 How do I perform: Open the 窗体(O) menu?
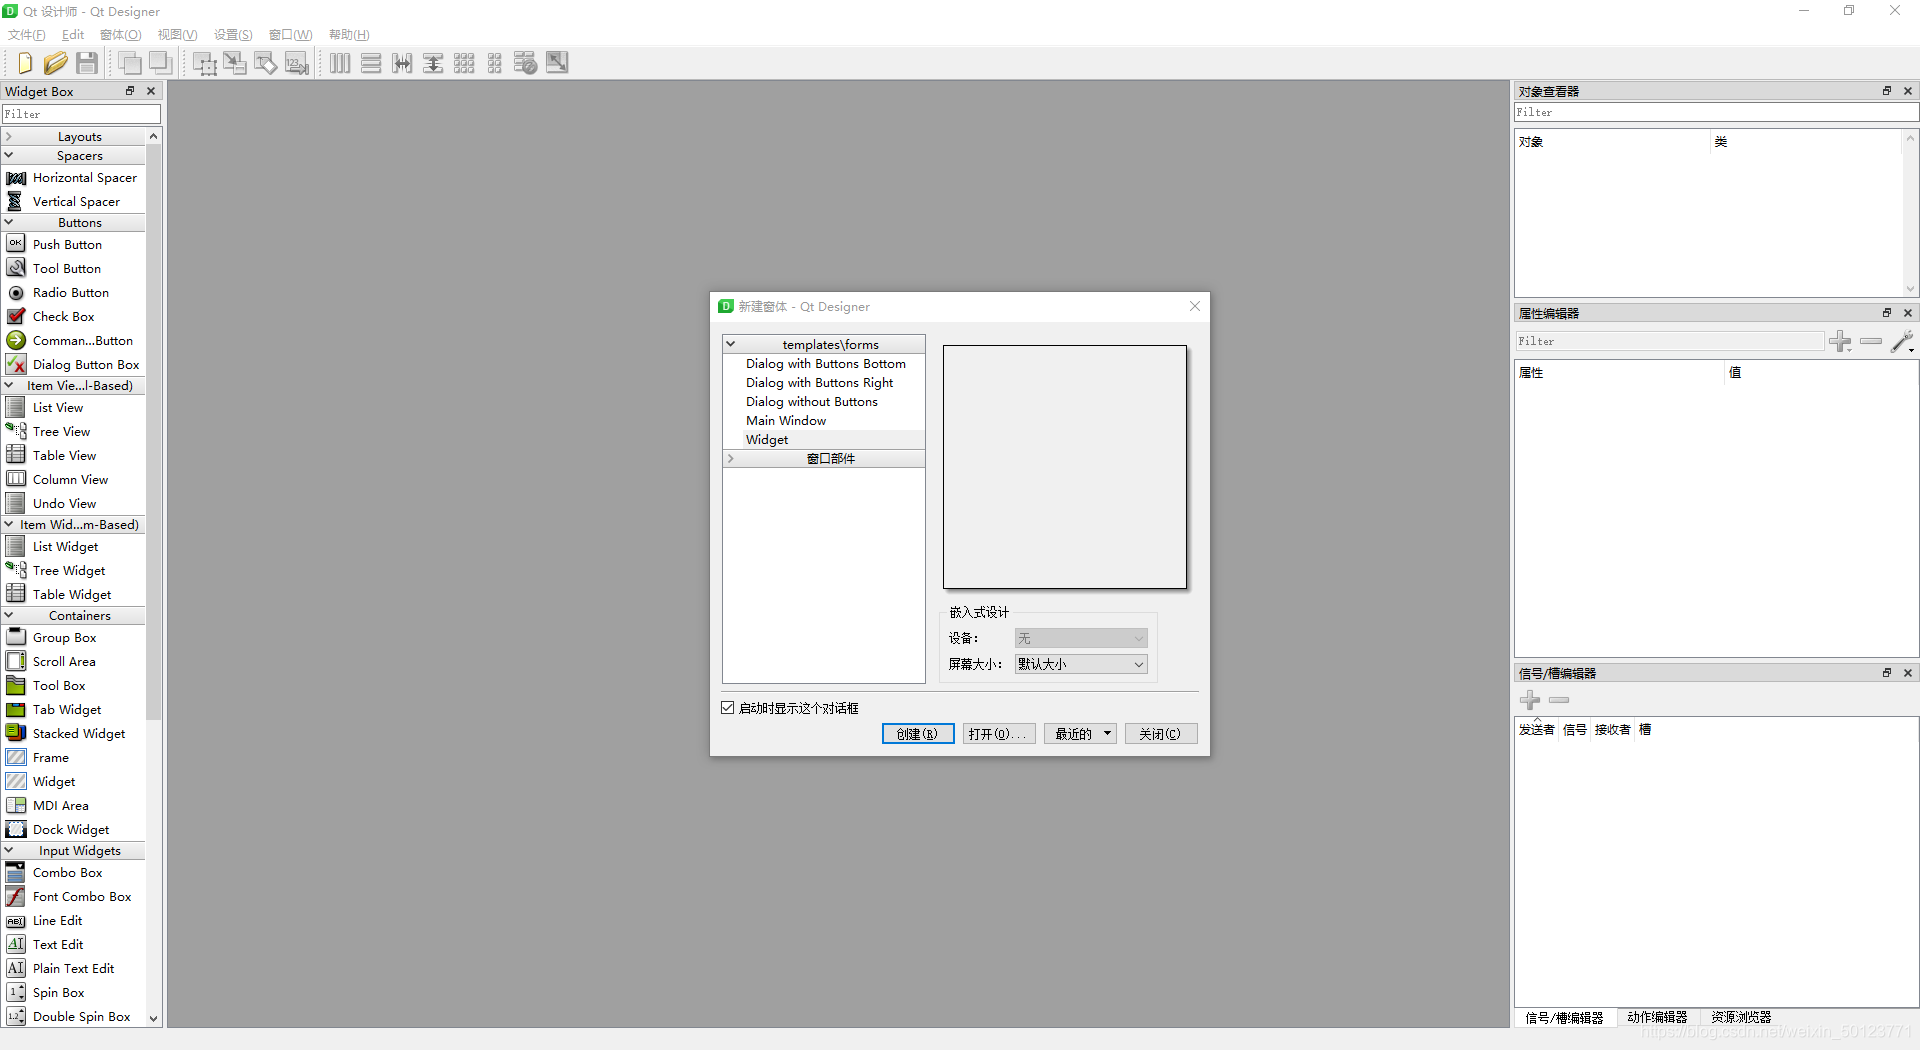point(121,35)
